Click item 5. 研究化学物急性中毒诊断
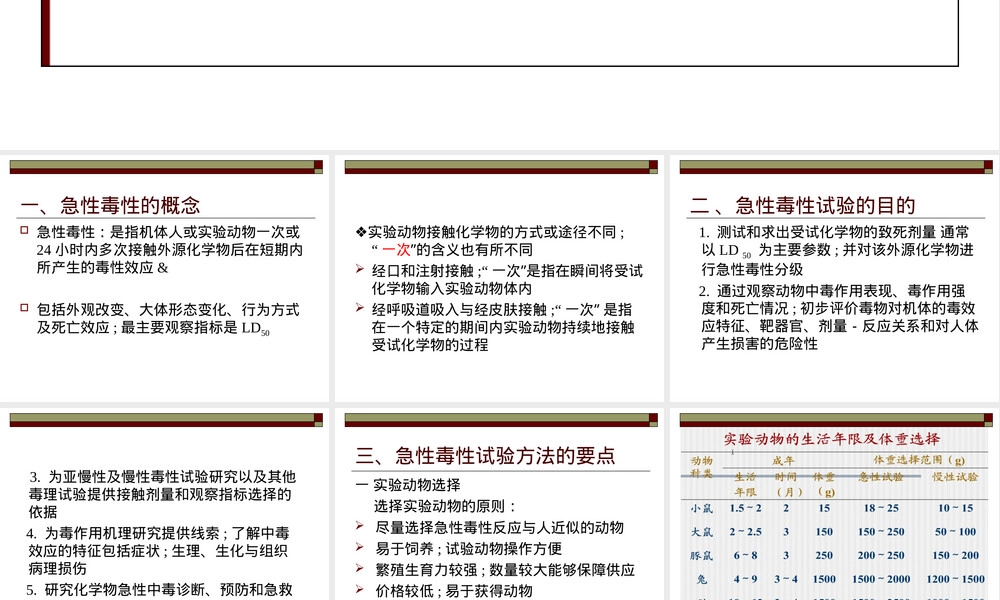The width and height of the screenshot is (1000, 600). 159,590
